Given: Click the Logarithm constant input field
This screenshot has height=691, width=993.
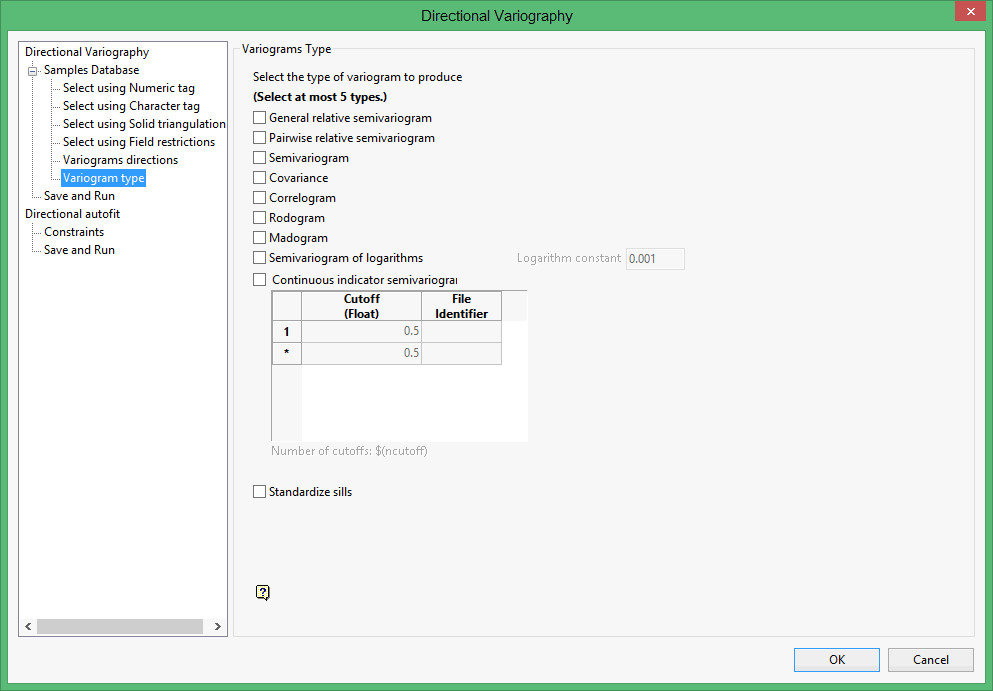Looking at the screenshot, I should (x=655, y=258).
